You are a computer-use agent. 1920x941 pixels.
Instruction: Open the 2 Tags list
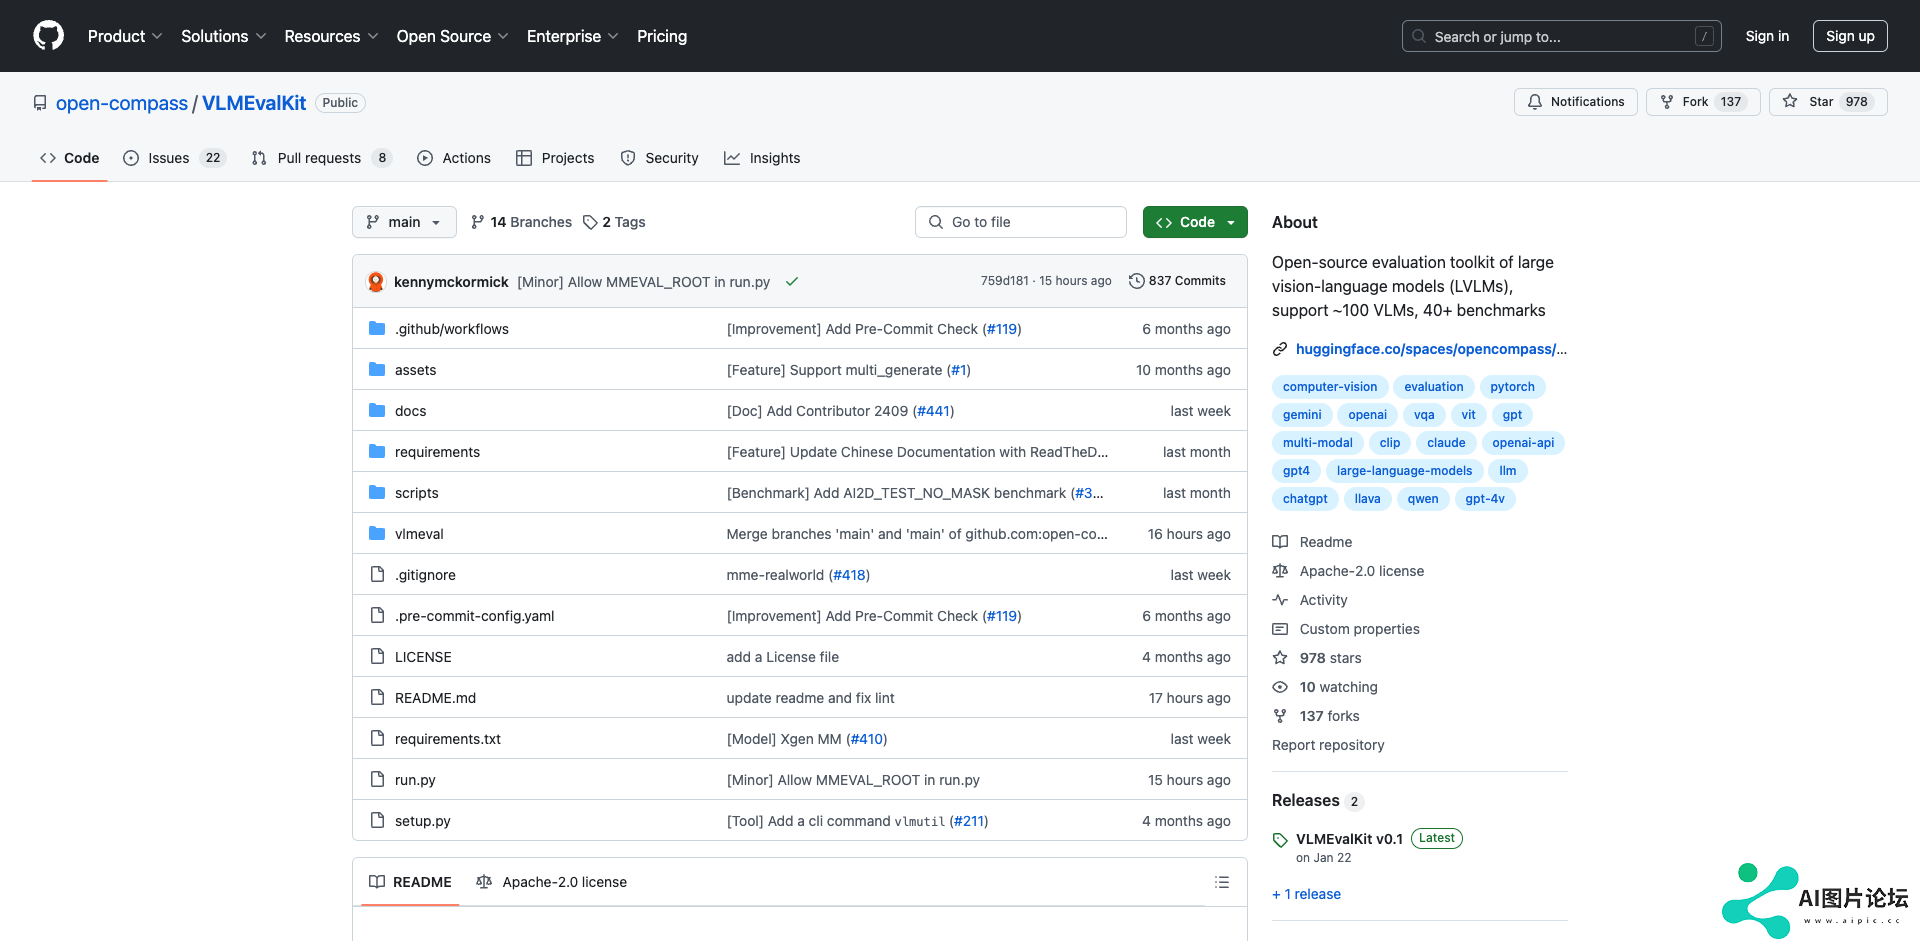pyautogui.click(x=614, y=222)
